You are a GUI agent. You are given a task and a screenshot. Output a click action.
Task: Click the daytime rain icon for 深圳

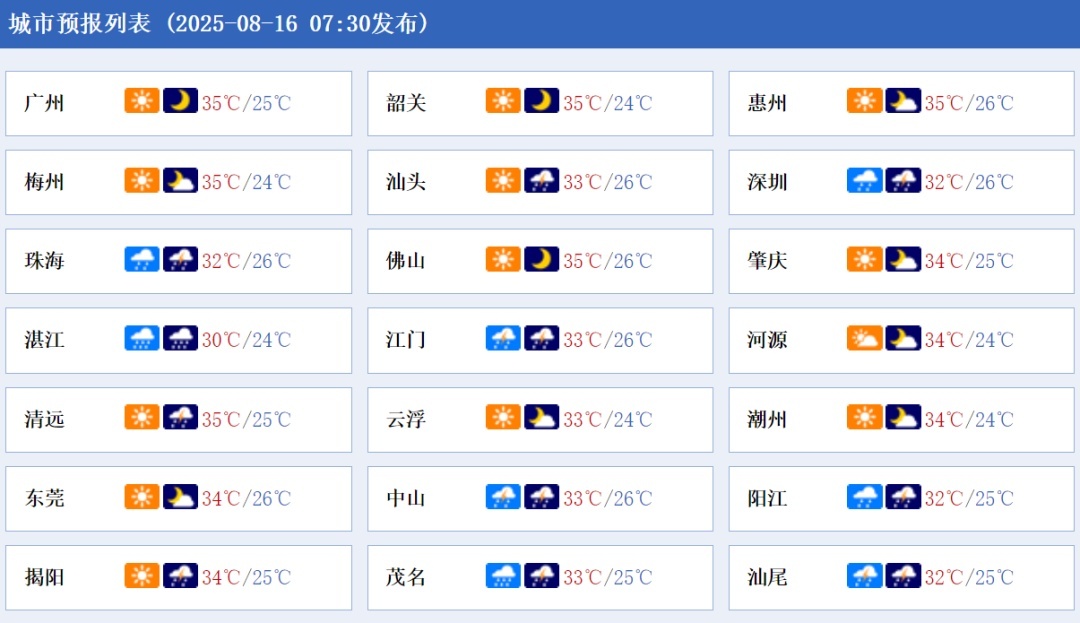tap(865, 180)
